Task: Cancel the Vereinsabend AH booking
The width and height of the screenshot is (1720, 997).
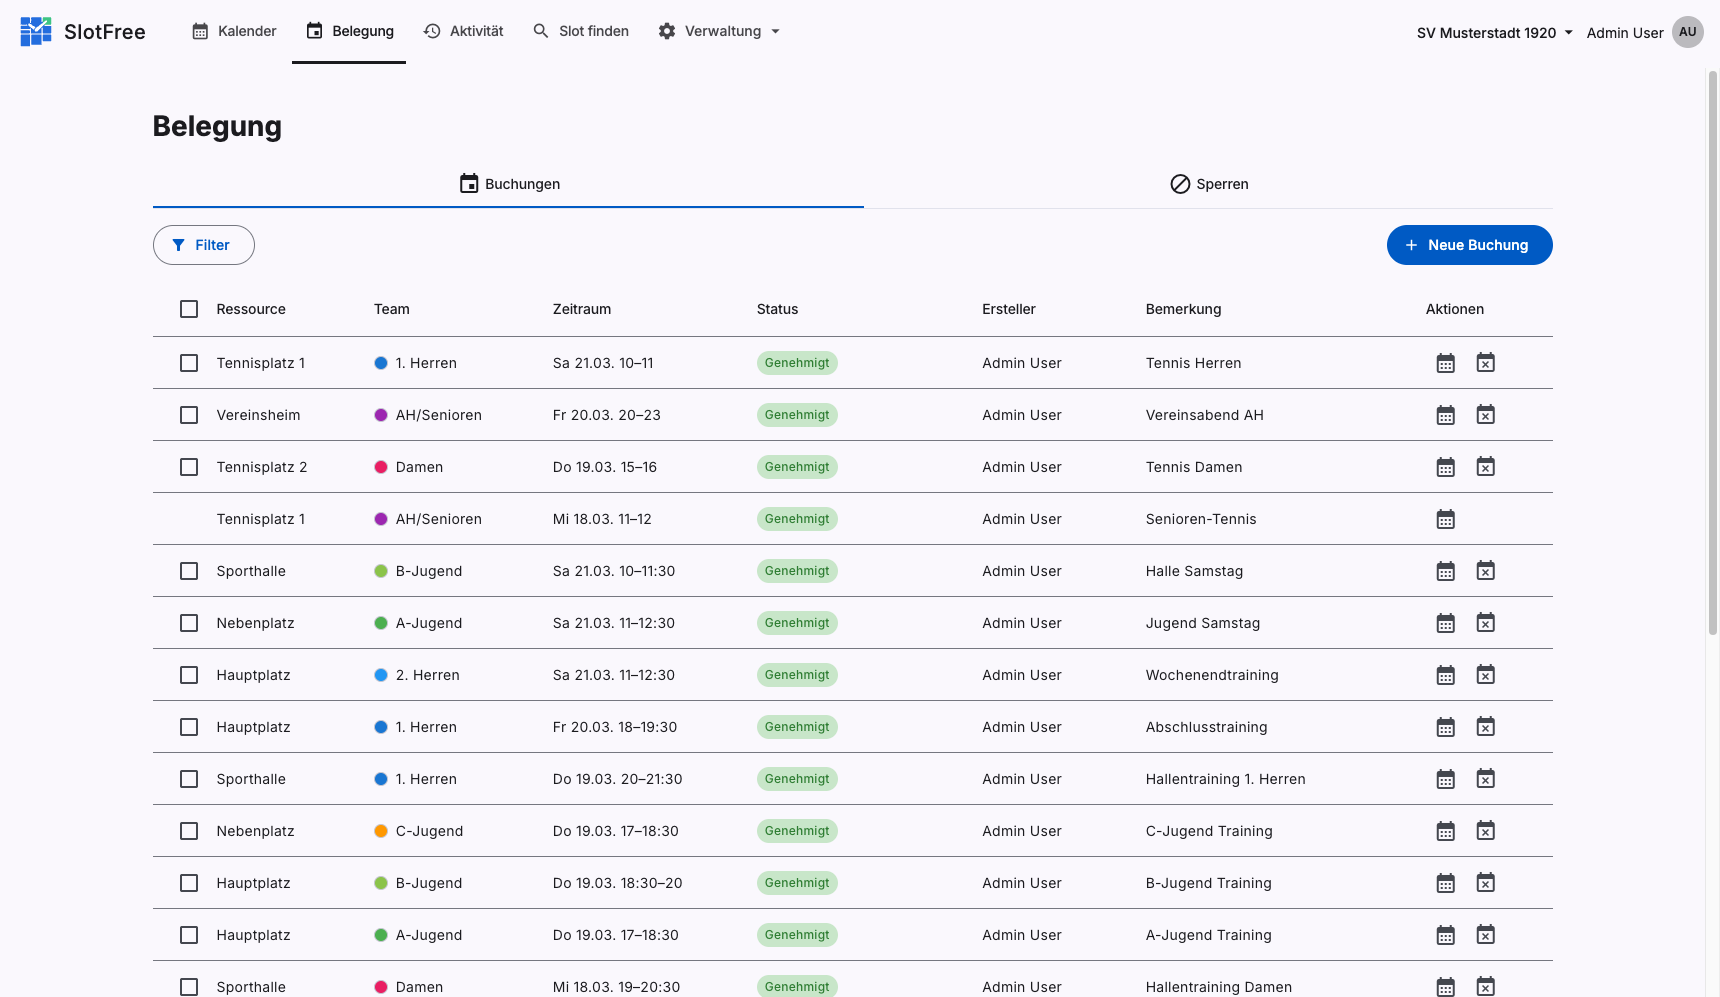Action: 1485,415
